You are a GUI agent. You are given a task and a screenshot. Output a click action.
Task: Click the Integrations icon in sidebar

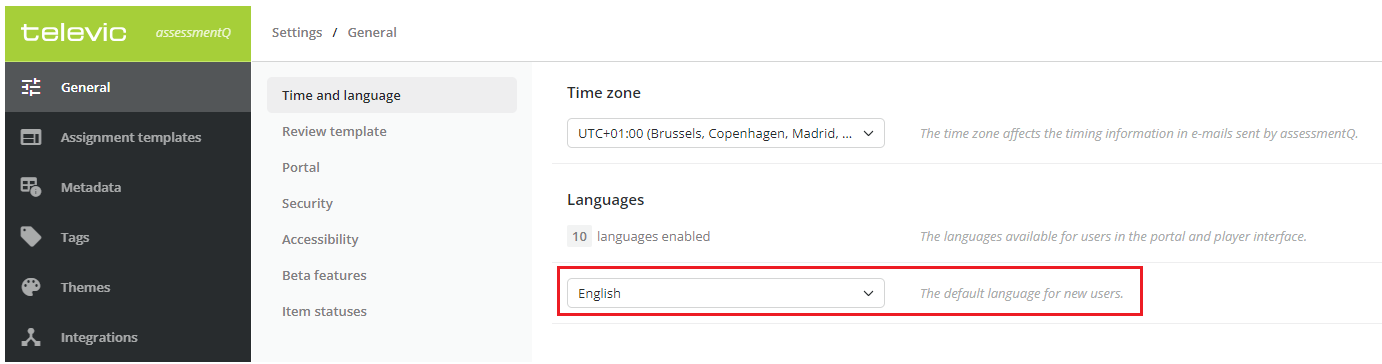[x=31, y=337]
